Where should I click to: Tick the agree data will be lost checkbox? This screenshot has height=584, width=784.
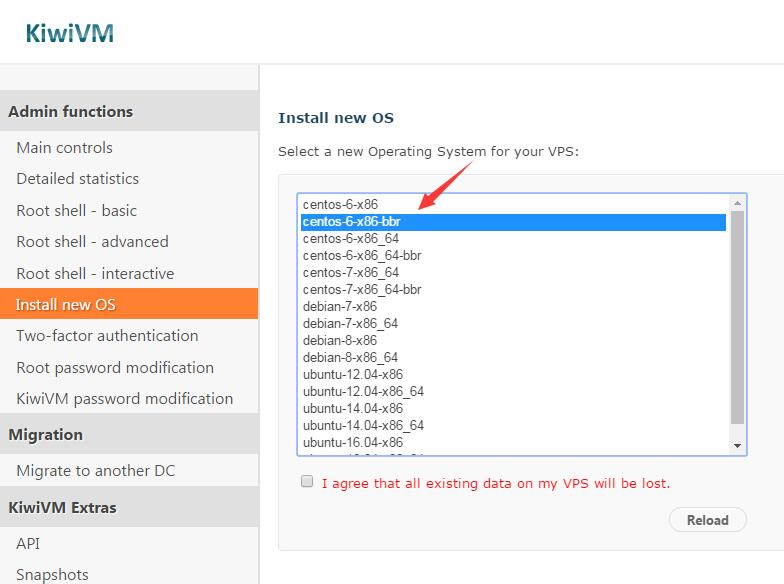307,482
